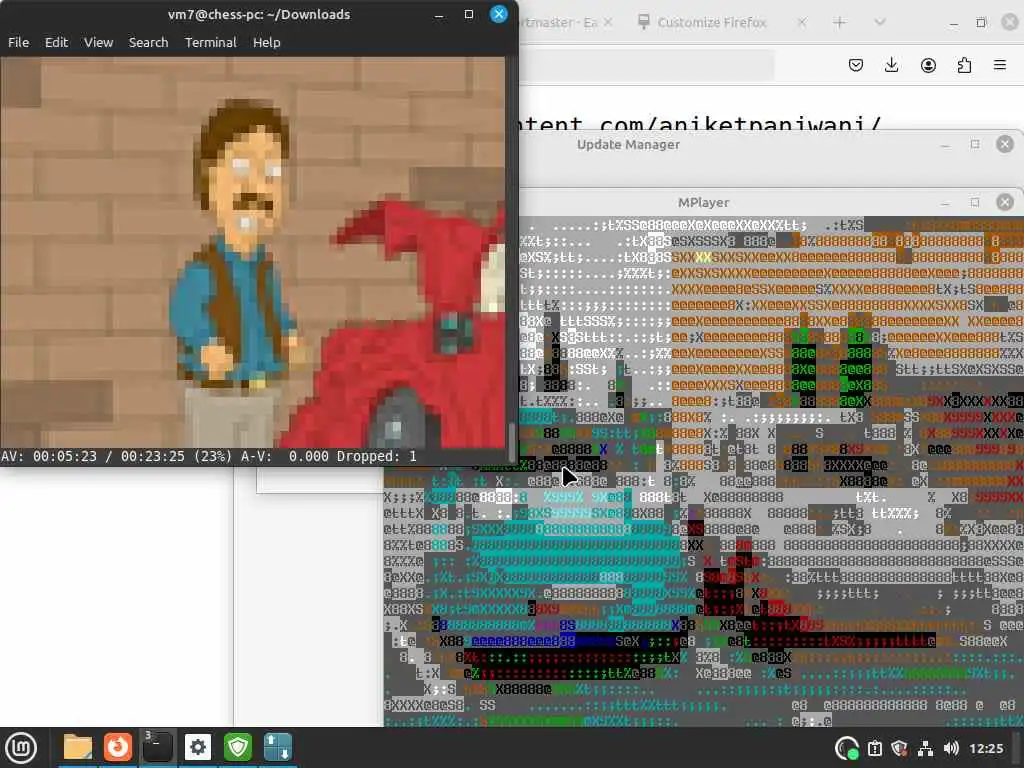The height and width of the screenshot is (768, 1024).
Task: Open System Settings from taskbar
Action: click(x=198, y=747)
